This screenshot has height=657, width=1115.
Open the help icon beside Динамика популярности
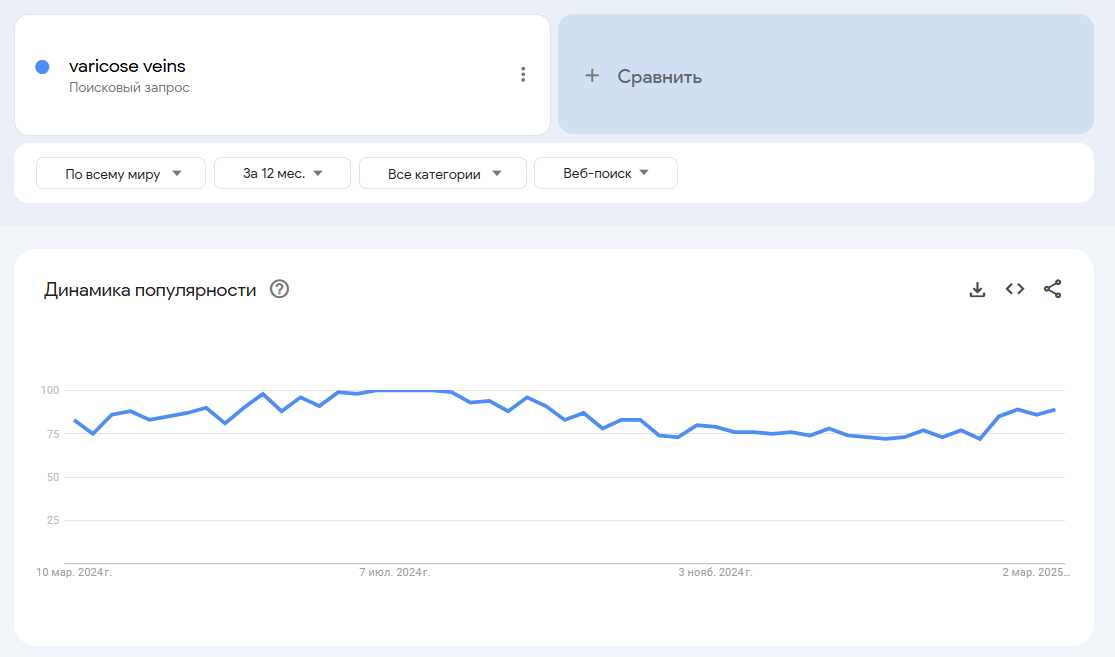point(279,289)
